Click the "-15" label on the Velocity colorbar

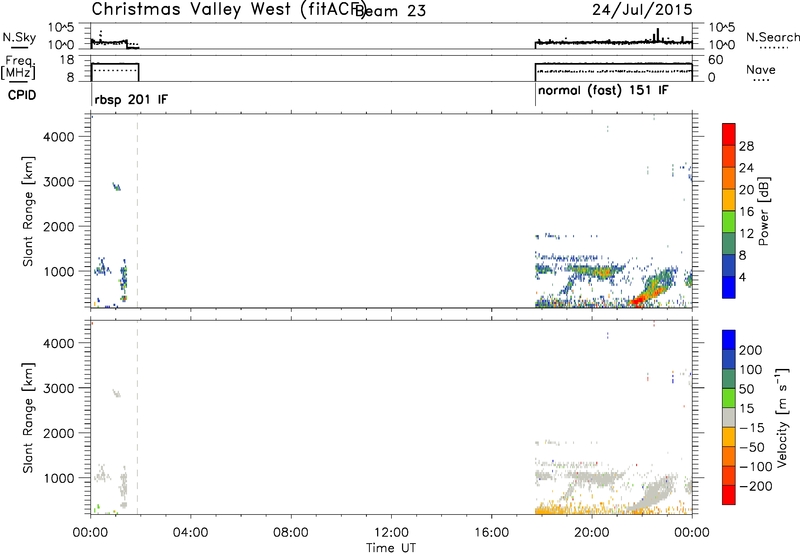coord(752,428)
